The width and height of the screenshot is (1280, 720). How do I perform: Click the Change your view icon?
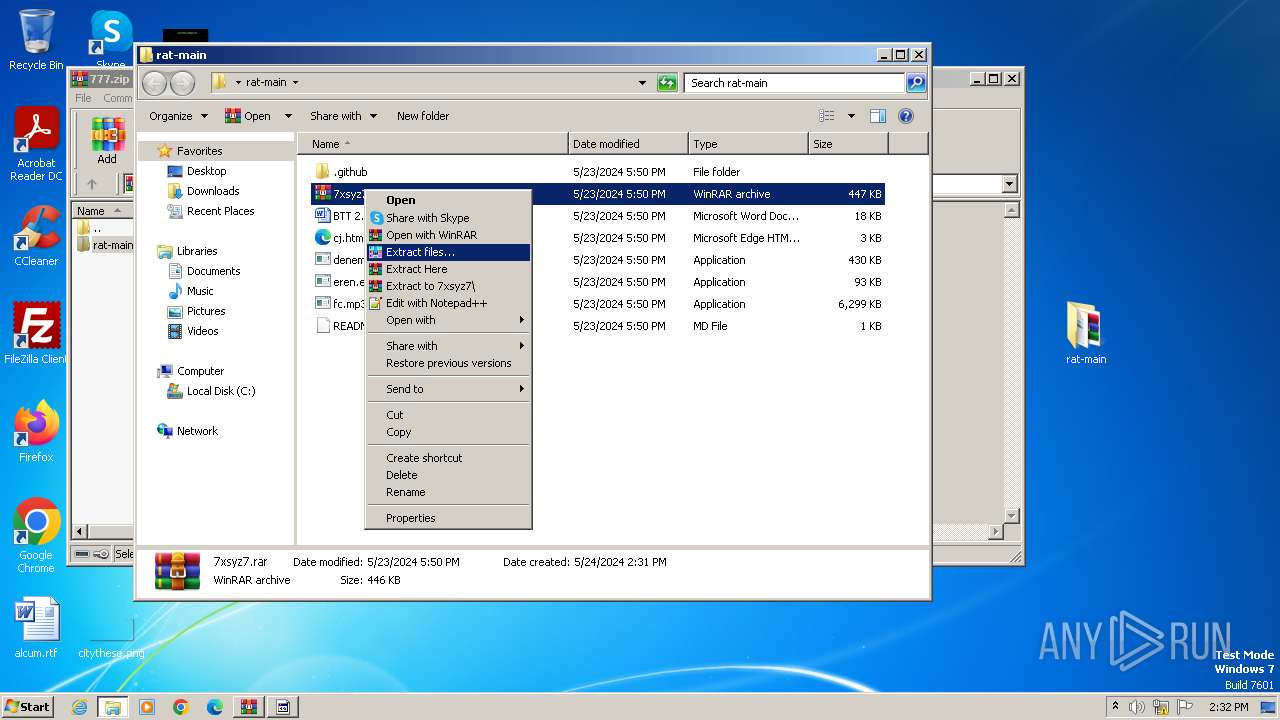[827, 116]
